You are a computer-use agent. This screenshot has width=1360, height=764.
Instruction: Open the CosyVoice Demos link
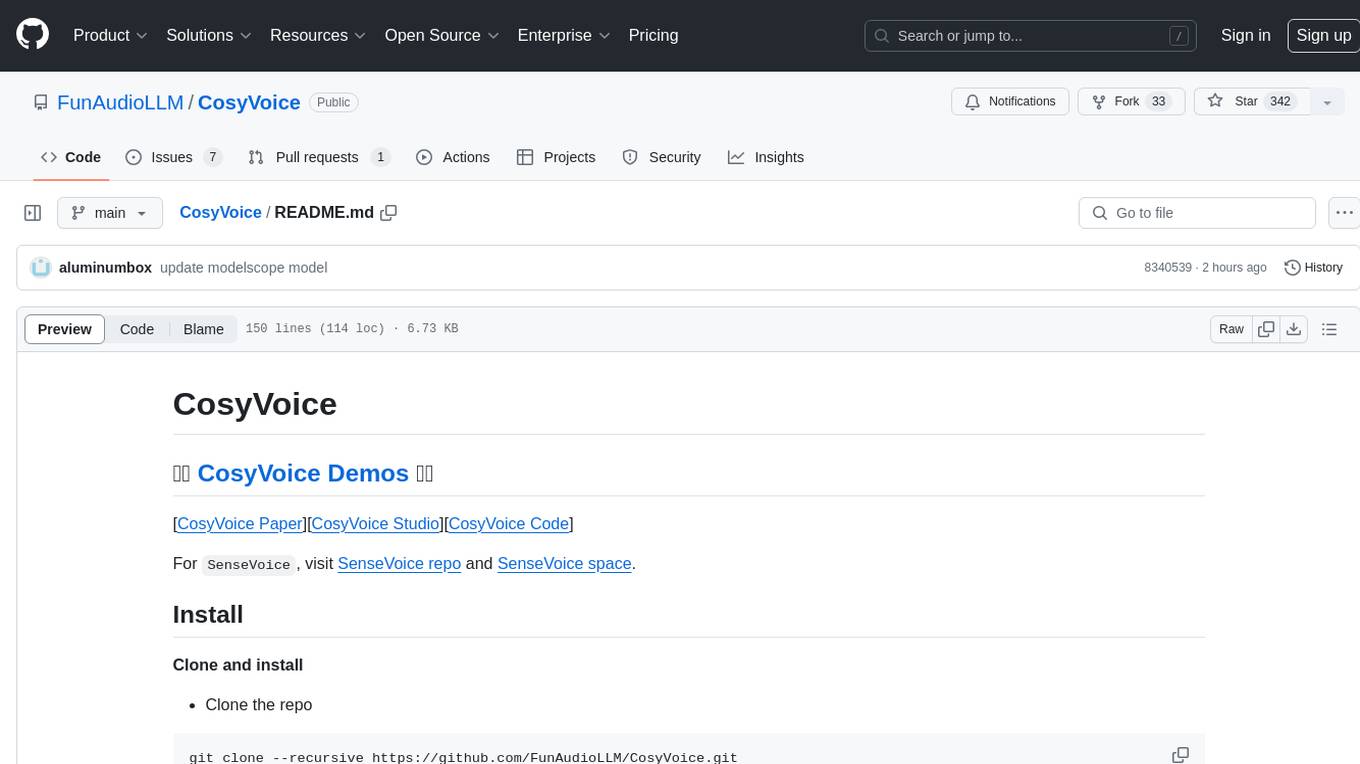(x=303, y=473)
